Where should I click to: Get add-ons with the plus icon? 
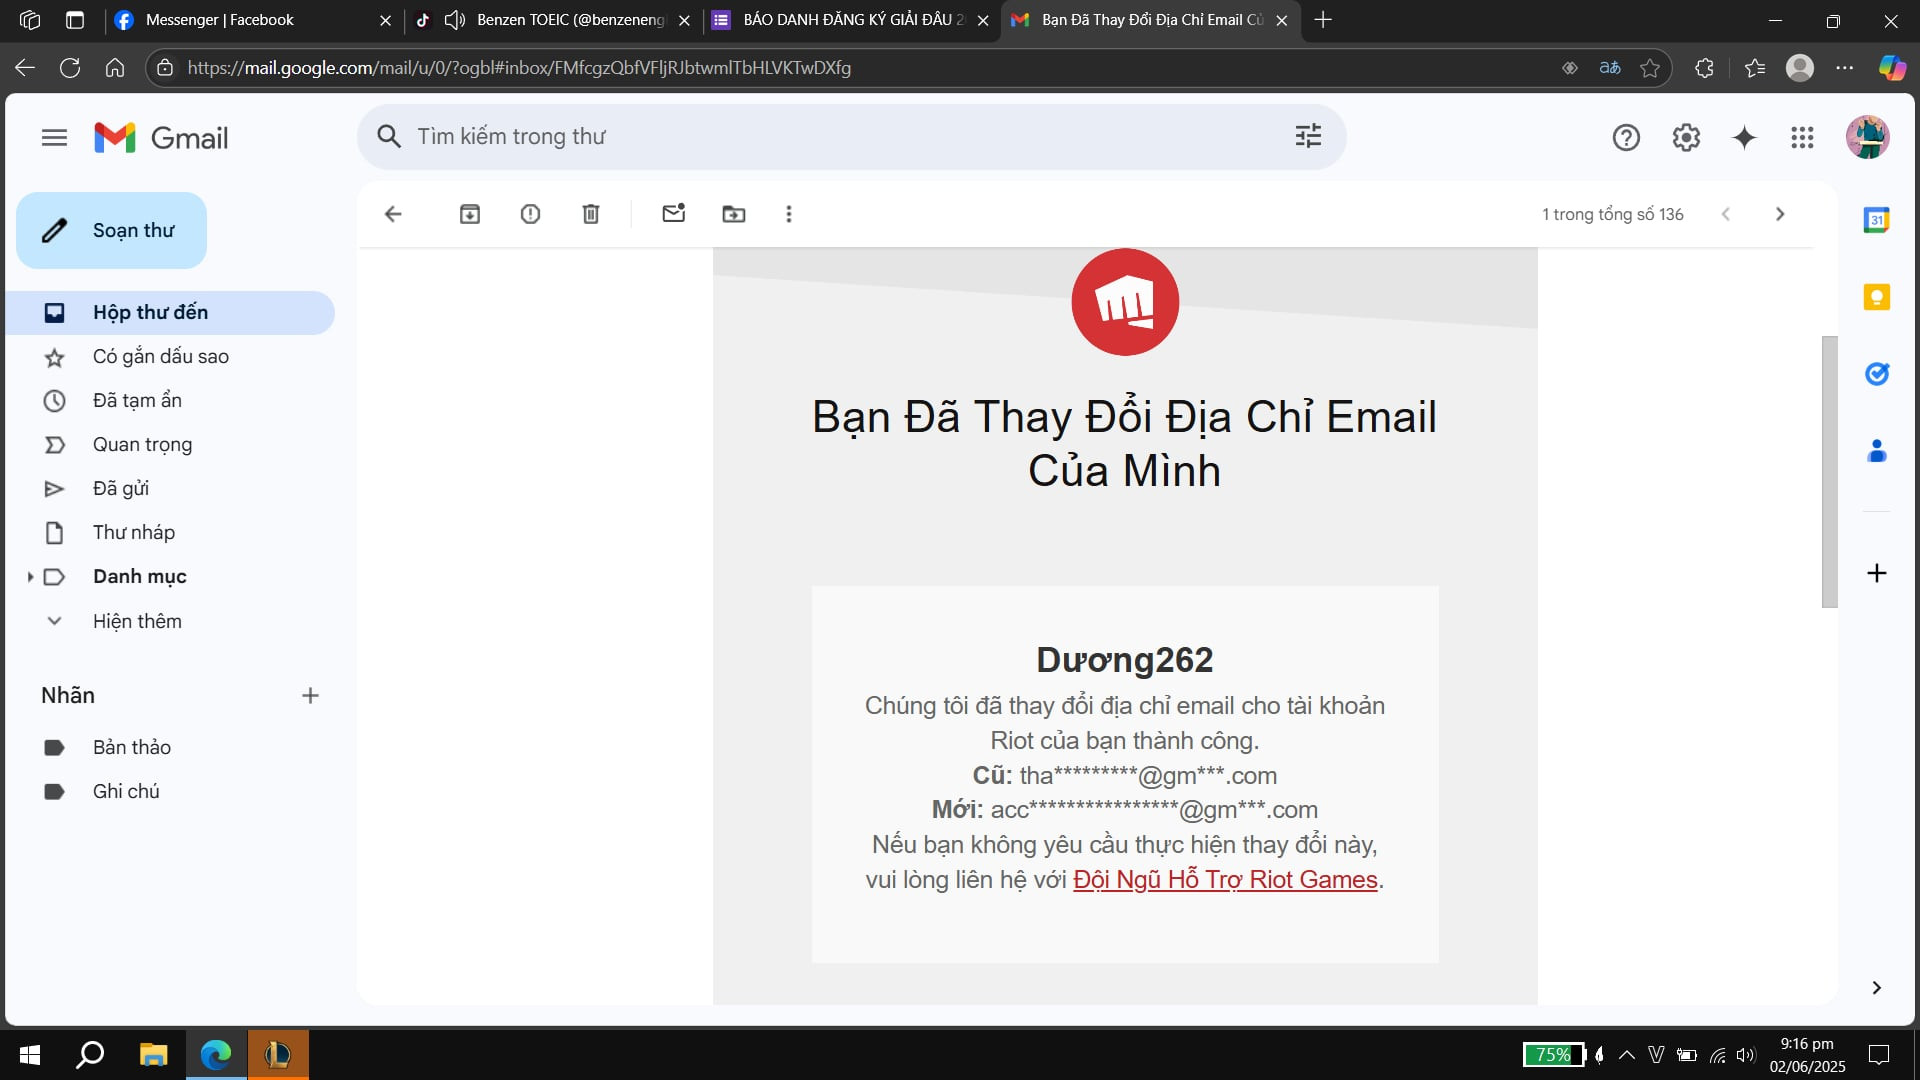[x=1877, y=573]
